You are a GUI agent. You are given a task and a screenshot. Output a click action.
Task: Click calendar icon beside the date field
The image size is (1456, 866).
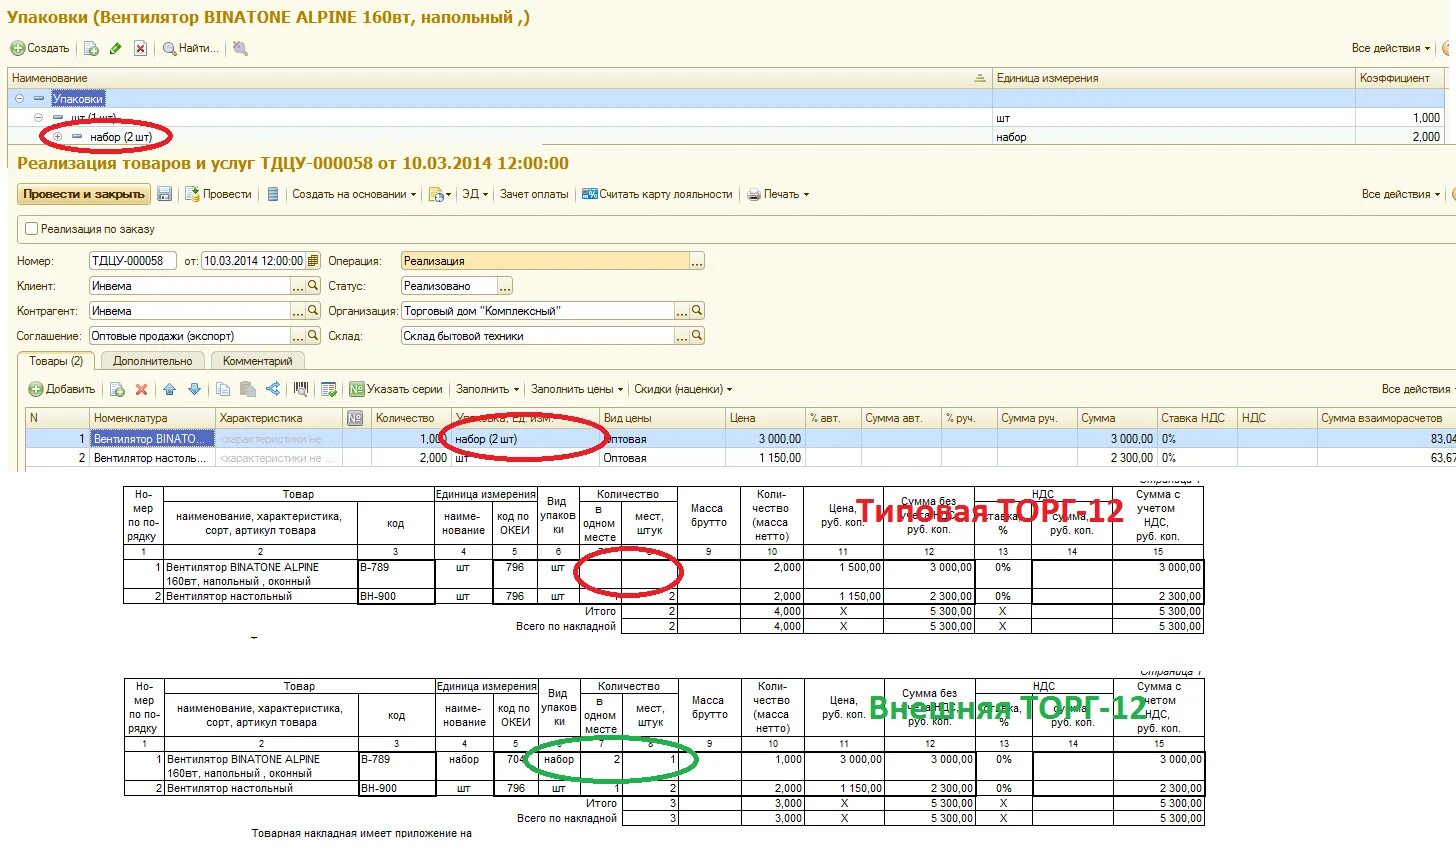[313, 261]
